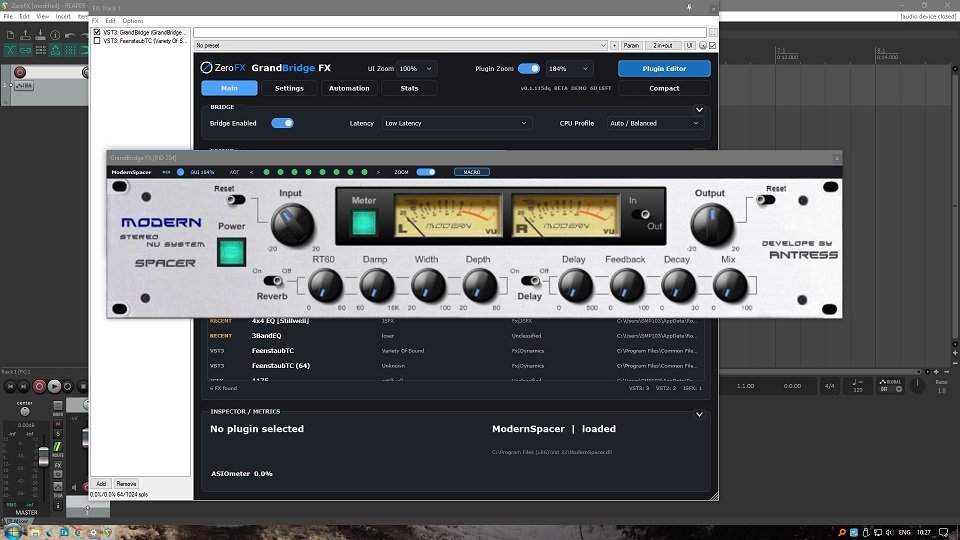Click the Param button
Image resolution: width=960 pixels, height=540 pixels.
click(631, 45)
